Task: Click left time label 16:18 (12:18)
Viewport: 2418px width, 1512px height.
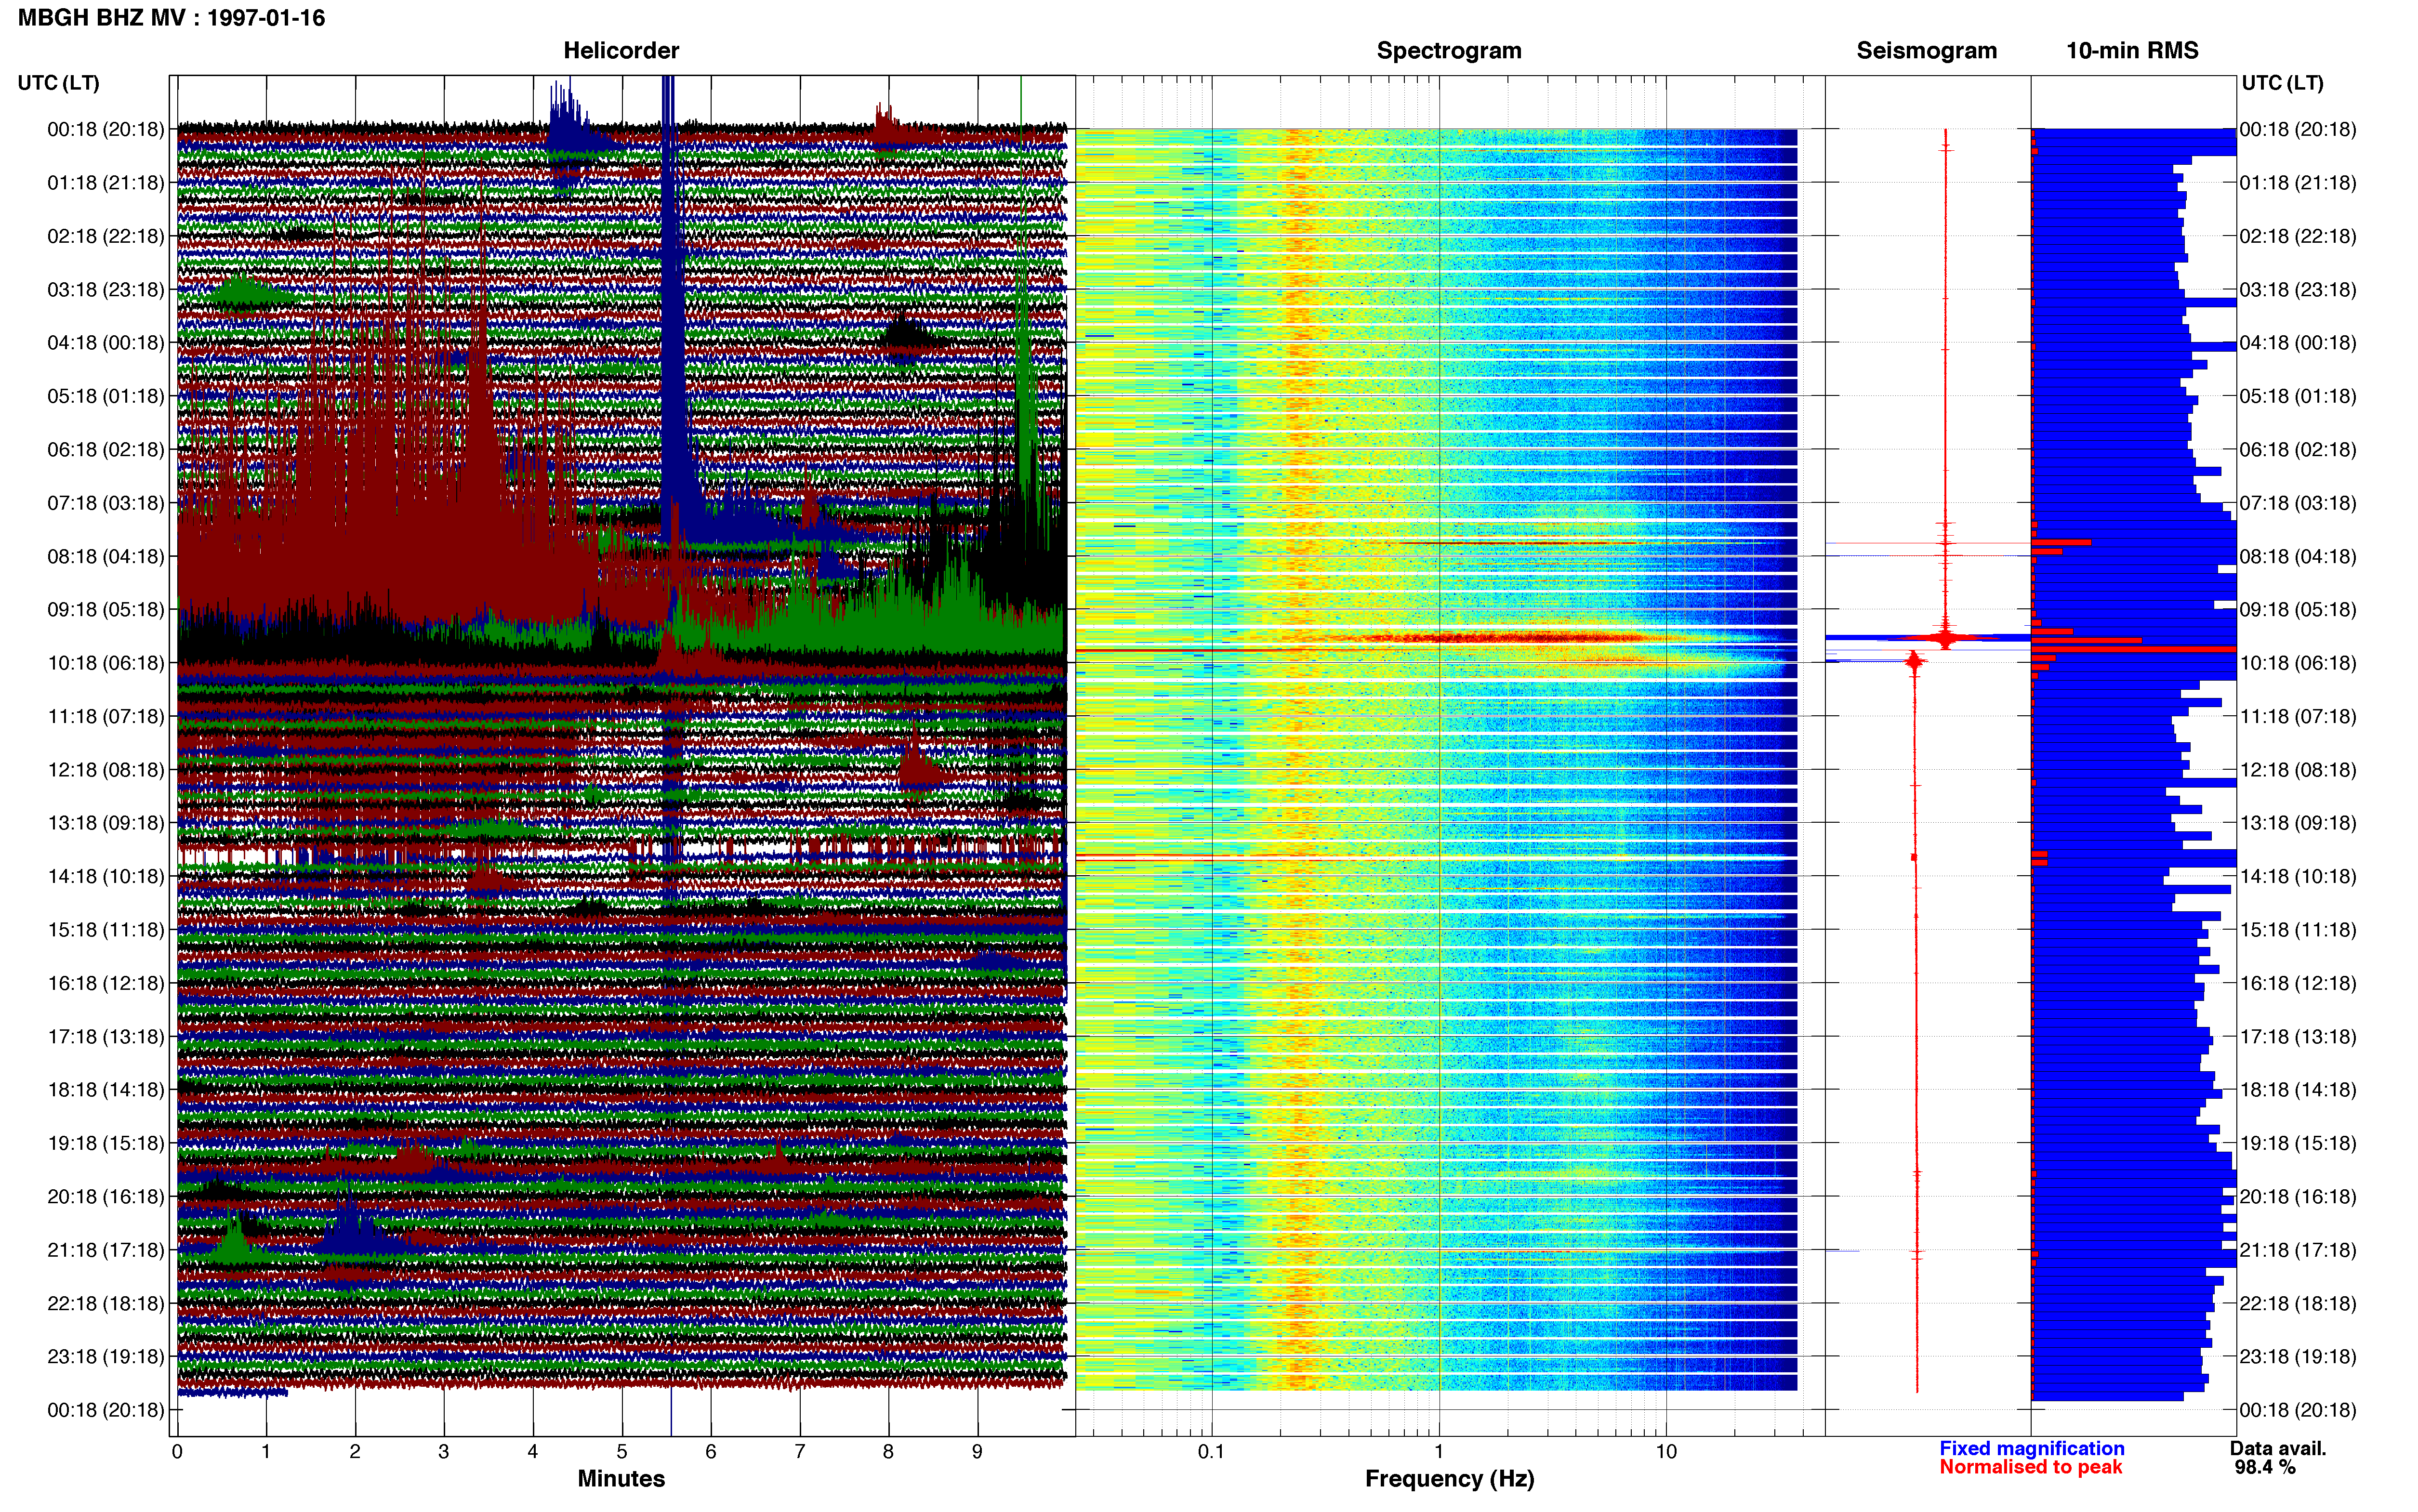Action: pos(106,983)
